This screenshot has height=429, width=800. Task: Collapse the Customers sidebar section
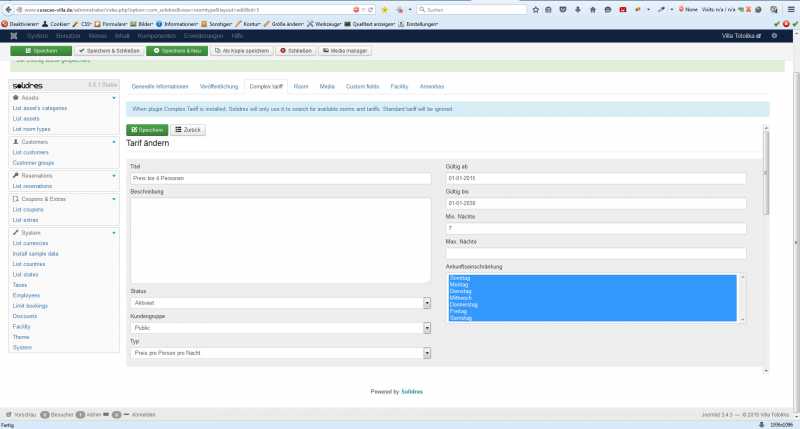click(114, 141)
